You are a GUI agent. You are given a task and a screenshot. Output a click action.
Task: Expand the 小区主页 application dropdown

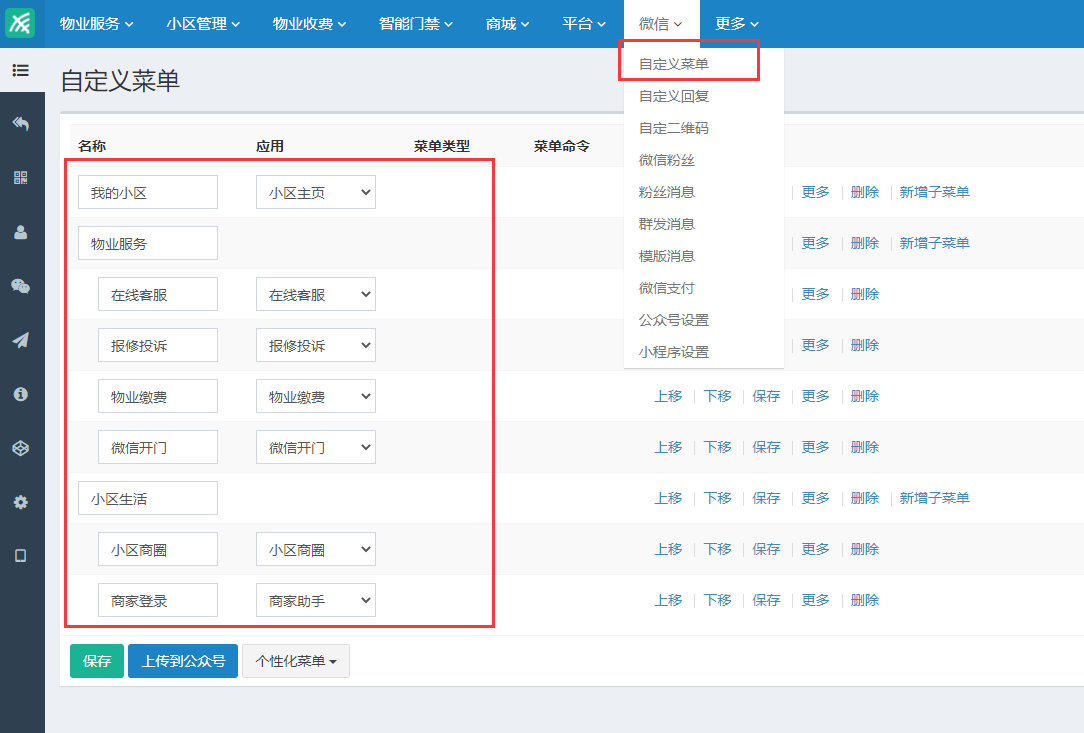coord(315,193)
